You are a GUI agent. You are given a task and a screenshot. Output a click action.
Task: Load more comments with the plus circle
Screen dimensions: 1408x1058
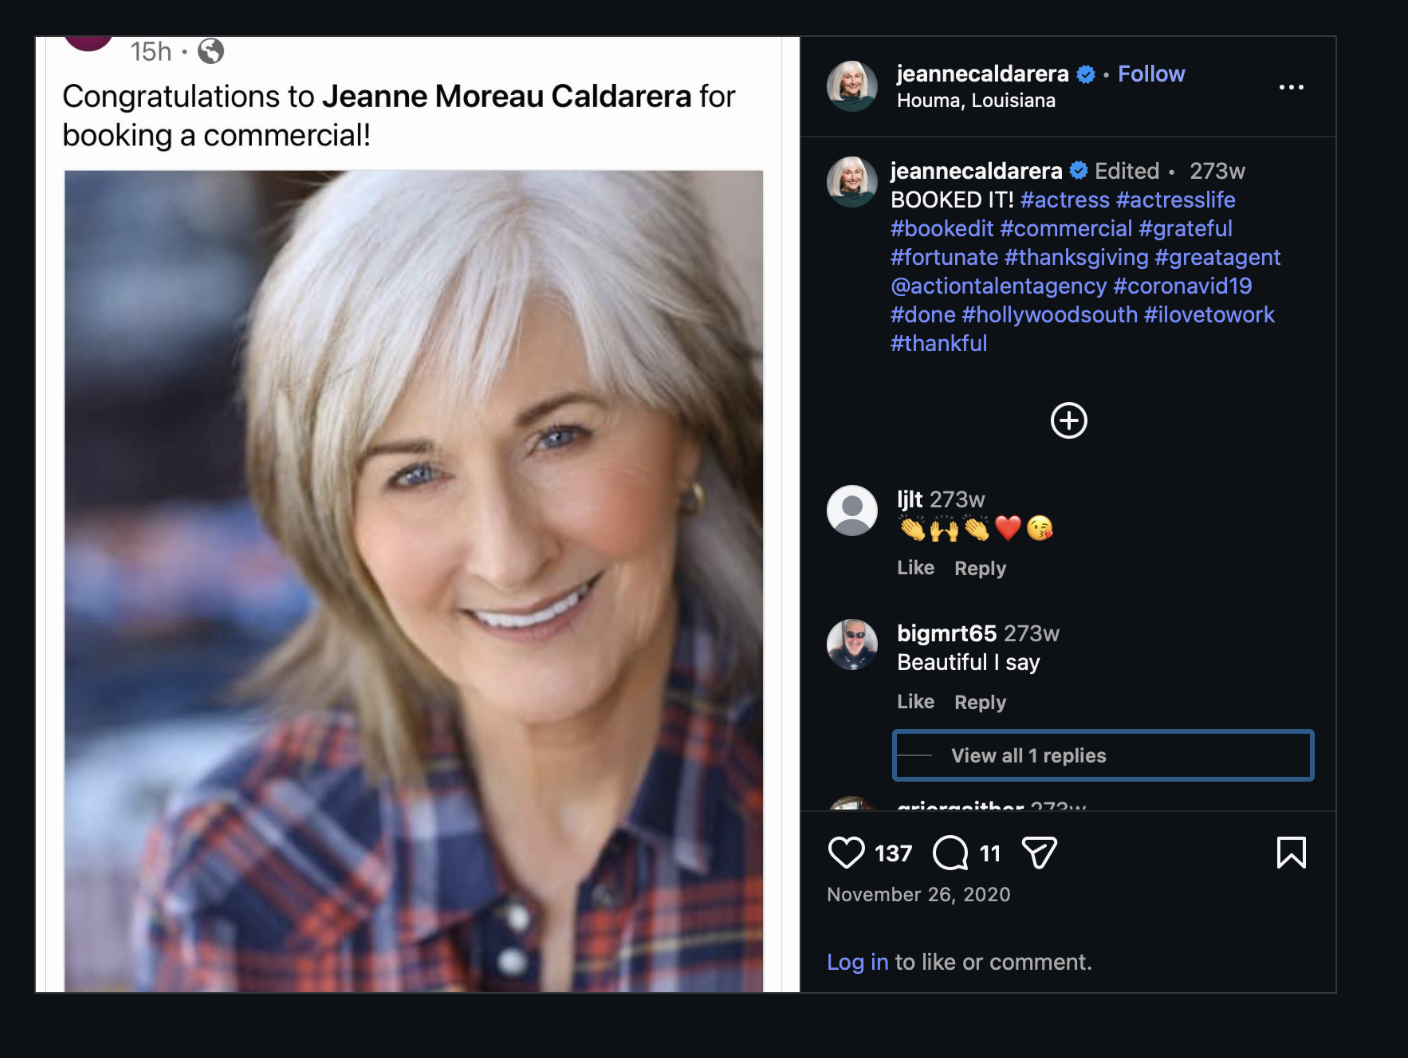1069,420
